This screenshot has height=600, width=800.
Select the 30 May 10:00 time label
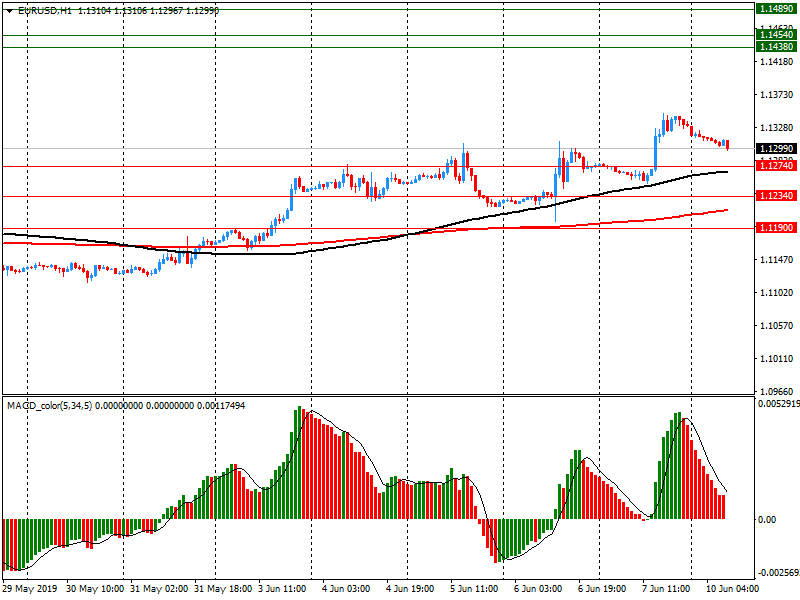pos(95,589)
